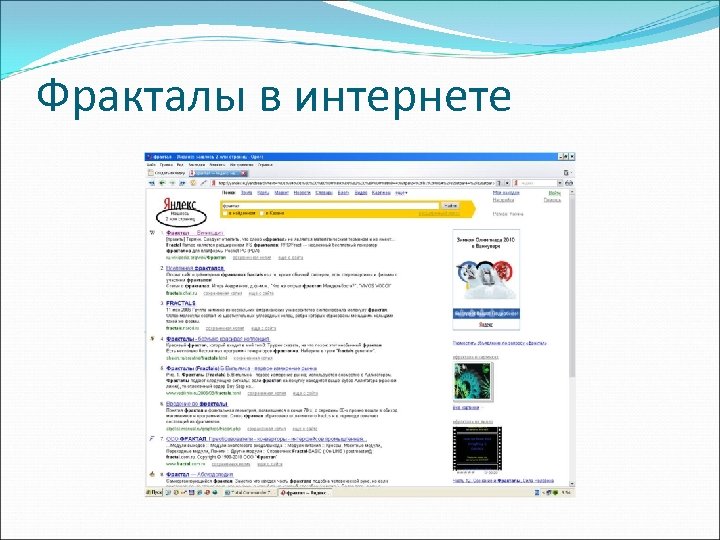
Task: Open the fourth result about Фракталы коллекция
Action: pos(218,338)
